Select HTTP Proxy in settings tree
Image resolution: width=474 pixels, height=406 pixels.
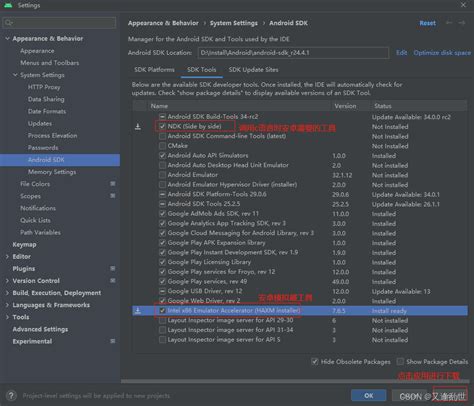click(x=44, y=87)
